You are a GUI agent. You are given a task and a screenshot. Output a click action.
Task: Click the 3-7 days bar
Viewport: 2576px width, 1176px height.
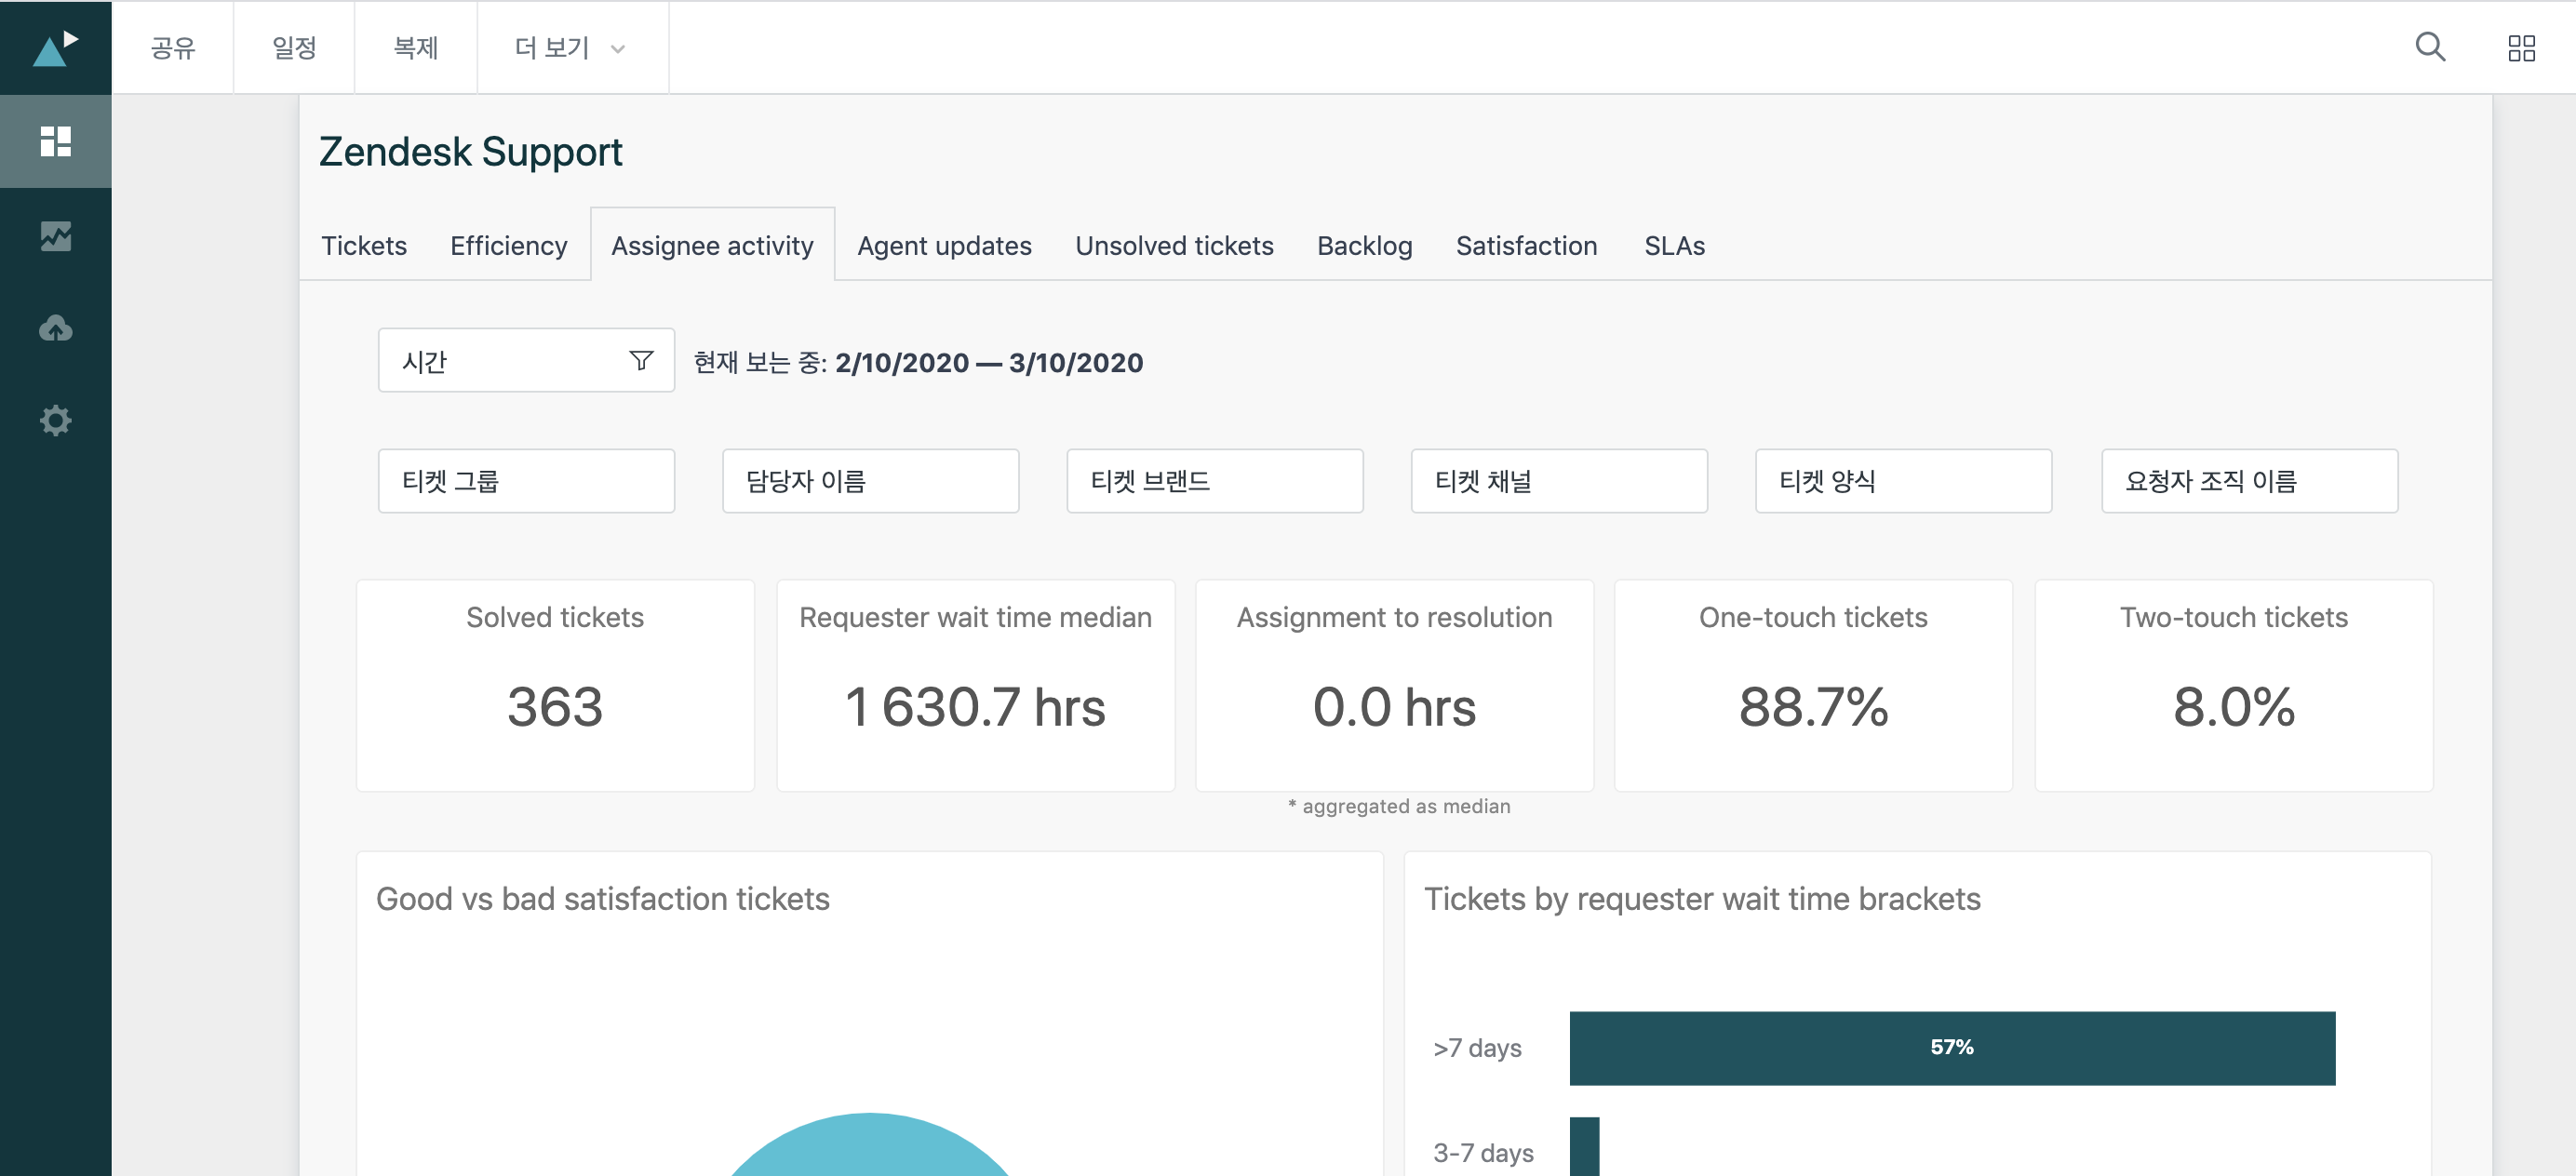1584,1147
